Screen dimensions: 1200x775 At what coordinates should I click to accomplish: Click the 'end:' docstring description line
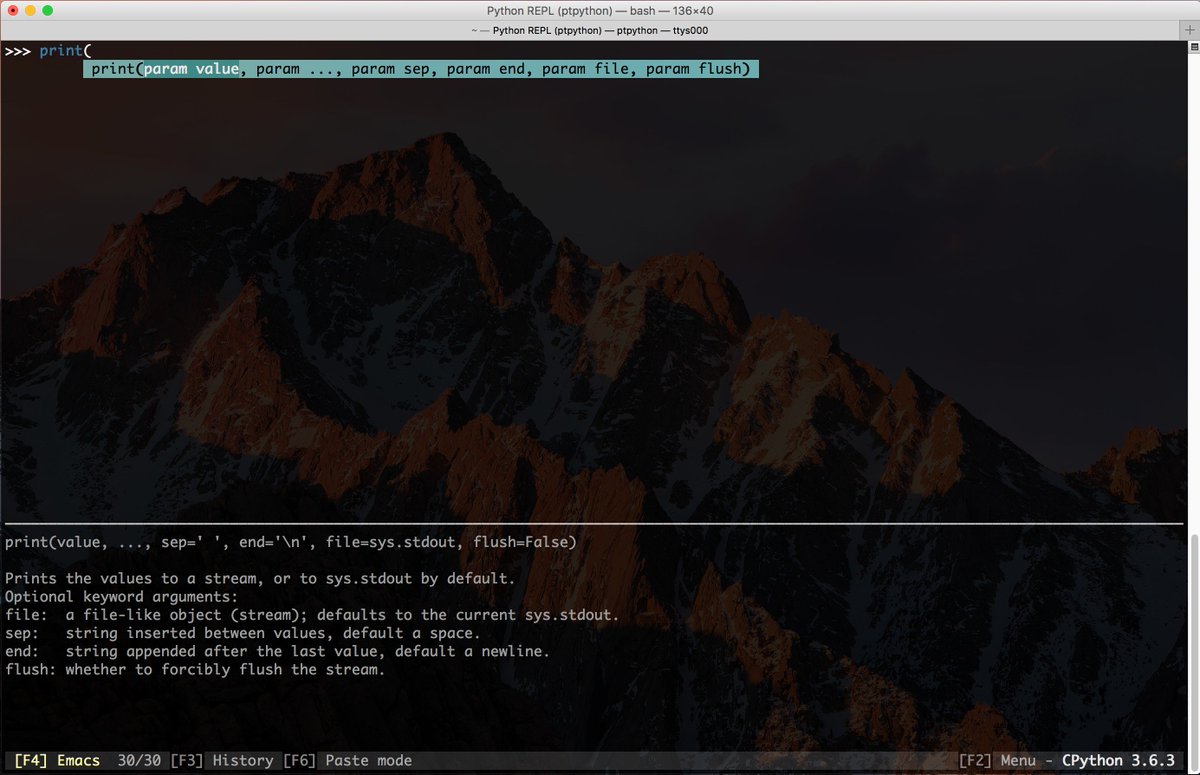[278, 651]
